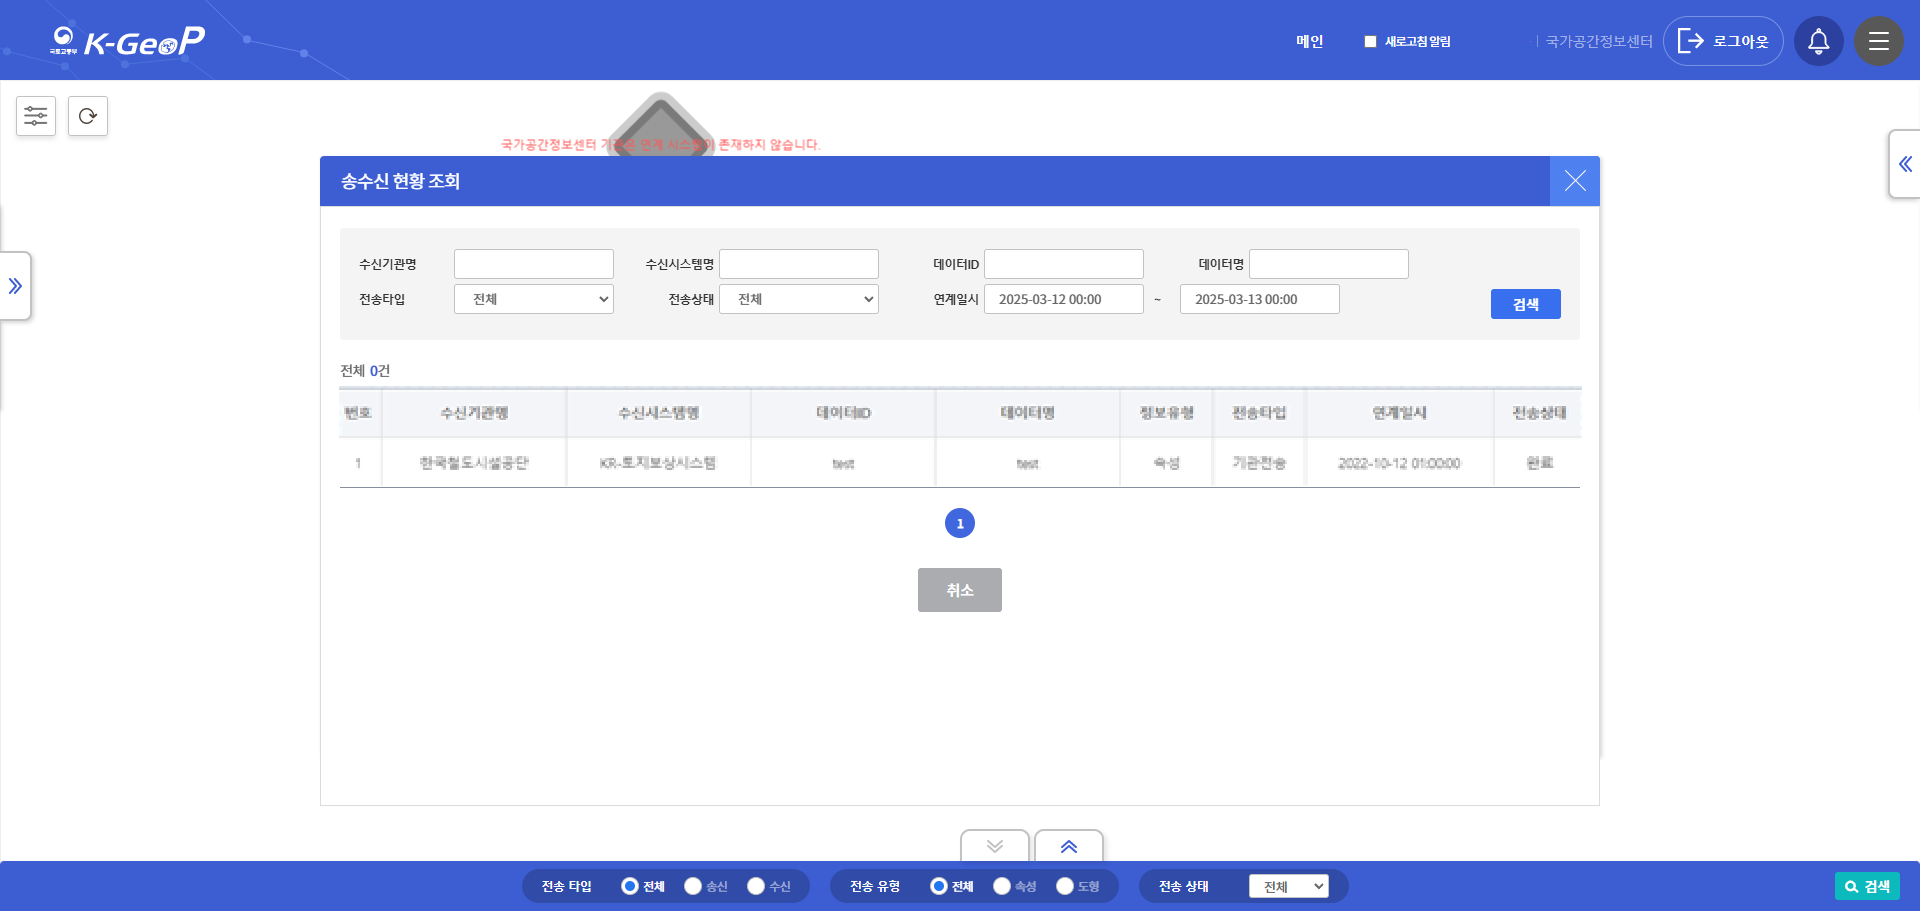Enable the 새로고침 알림 checkbox

(1370, 41)
